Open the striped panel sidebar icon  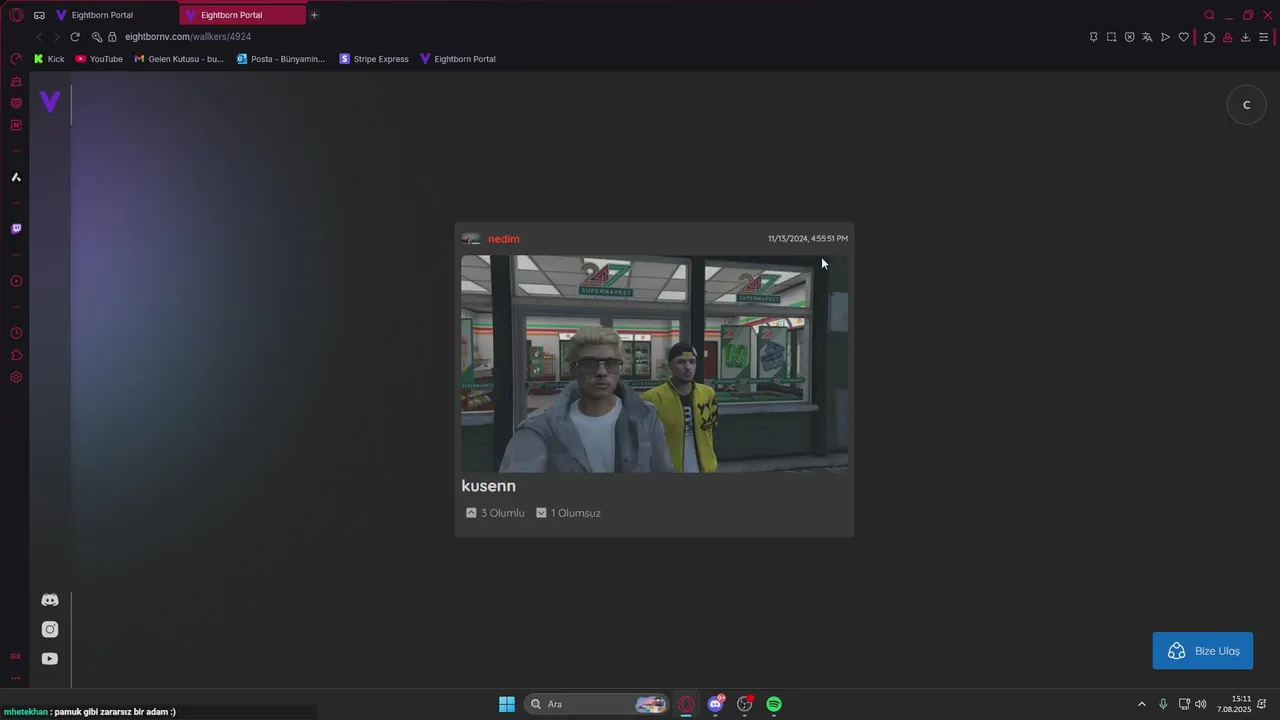point(16,103)
